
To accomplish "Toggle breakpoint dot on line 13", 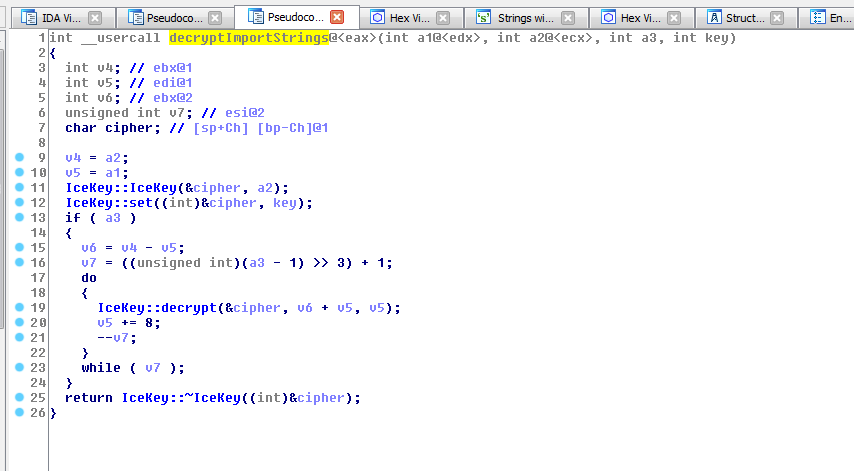I will (20, 217).
